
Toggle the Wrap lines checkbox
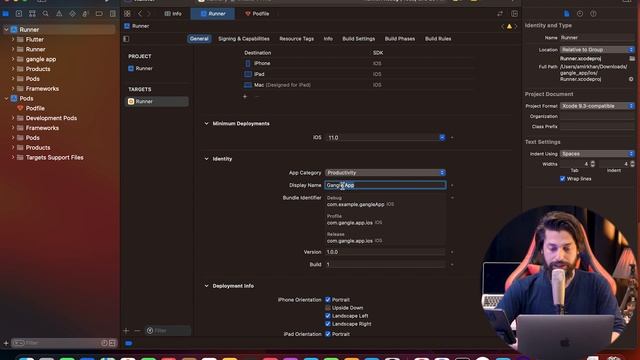pos(562,179)
